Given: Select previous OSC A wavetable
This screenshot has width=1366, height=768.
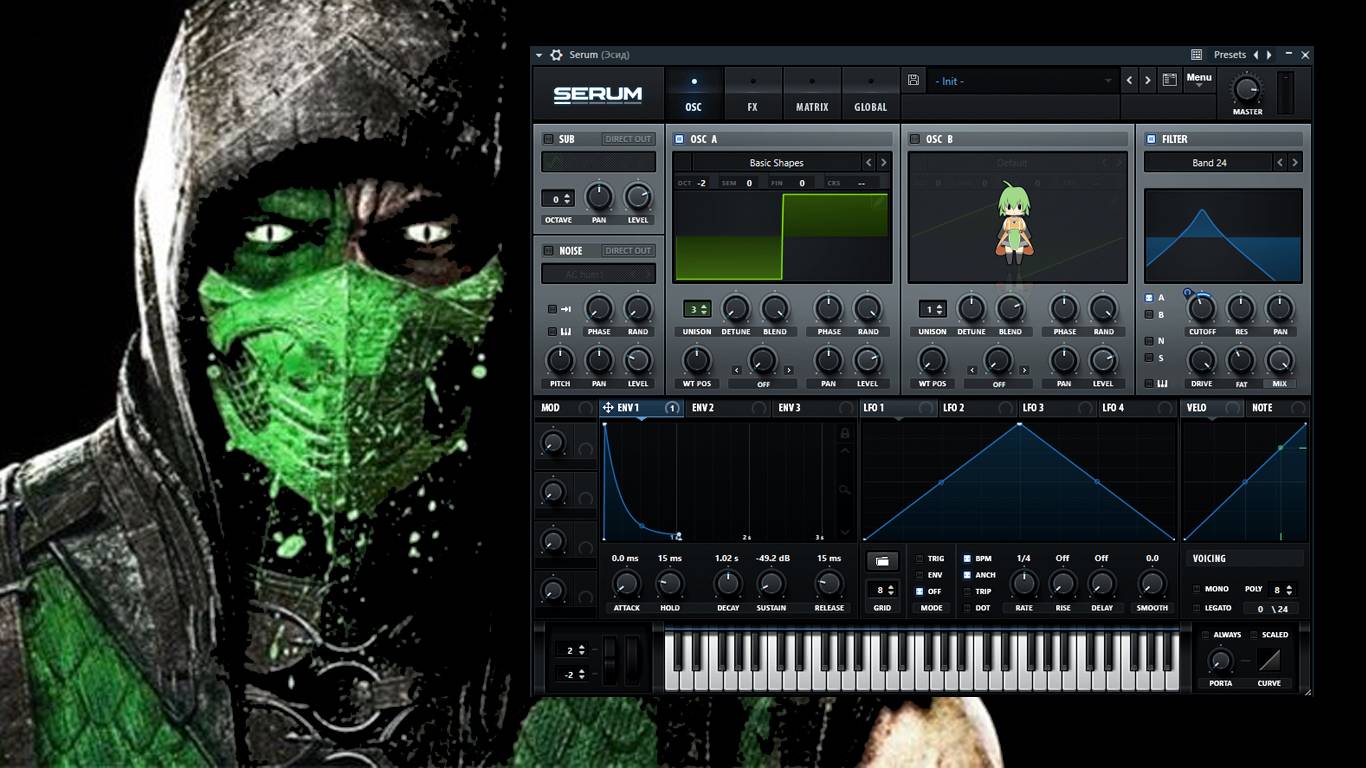Looking at the screenshot, I should pos(868,162).
